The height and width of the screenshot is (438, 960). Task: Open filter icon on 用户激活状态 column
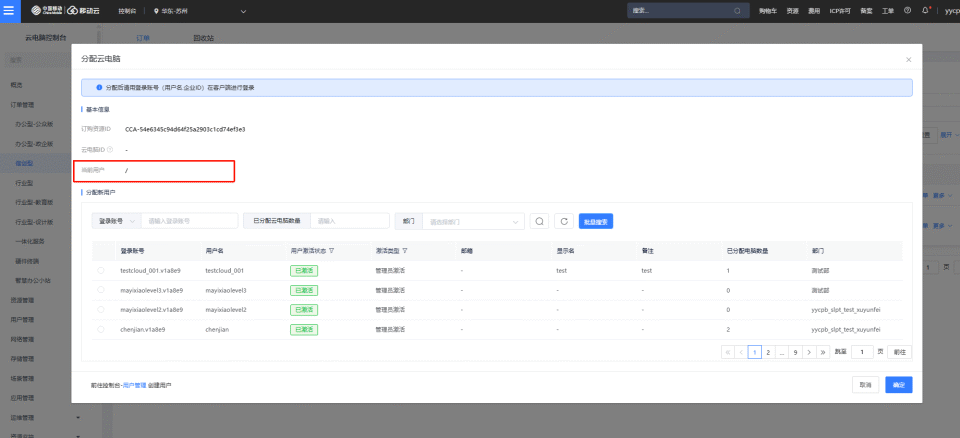point(332,251)
